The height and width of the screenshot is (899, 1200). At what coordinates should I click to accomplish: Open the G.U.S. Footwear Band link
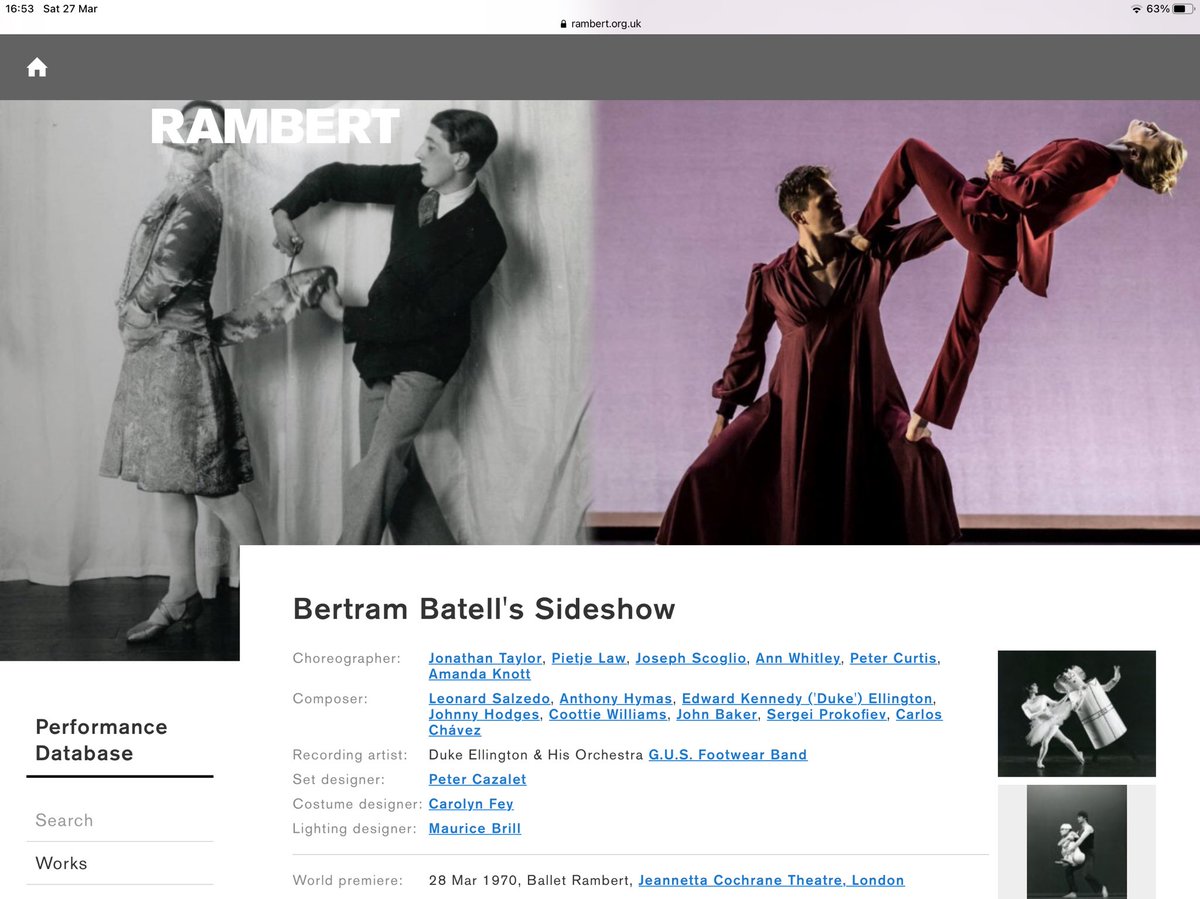728,755
